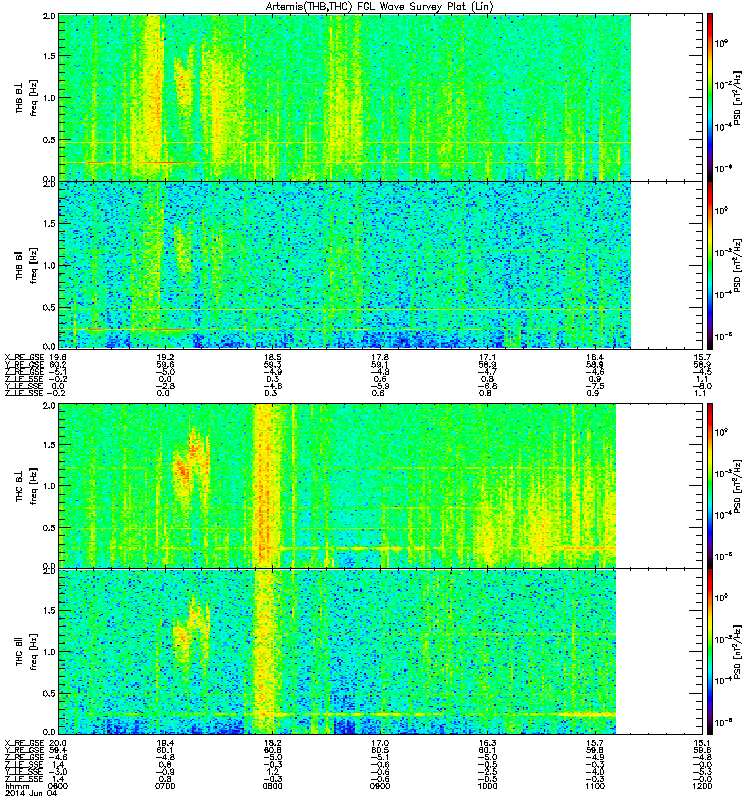
Task: Click the PSD [nT²/Hz] label of the top color bar
Action: (x=737, y=97)
